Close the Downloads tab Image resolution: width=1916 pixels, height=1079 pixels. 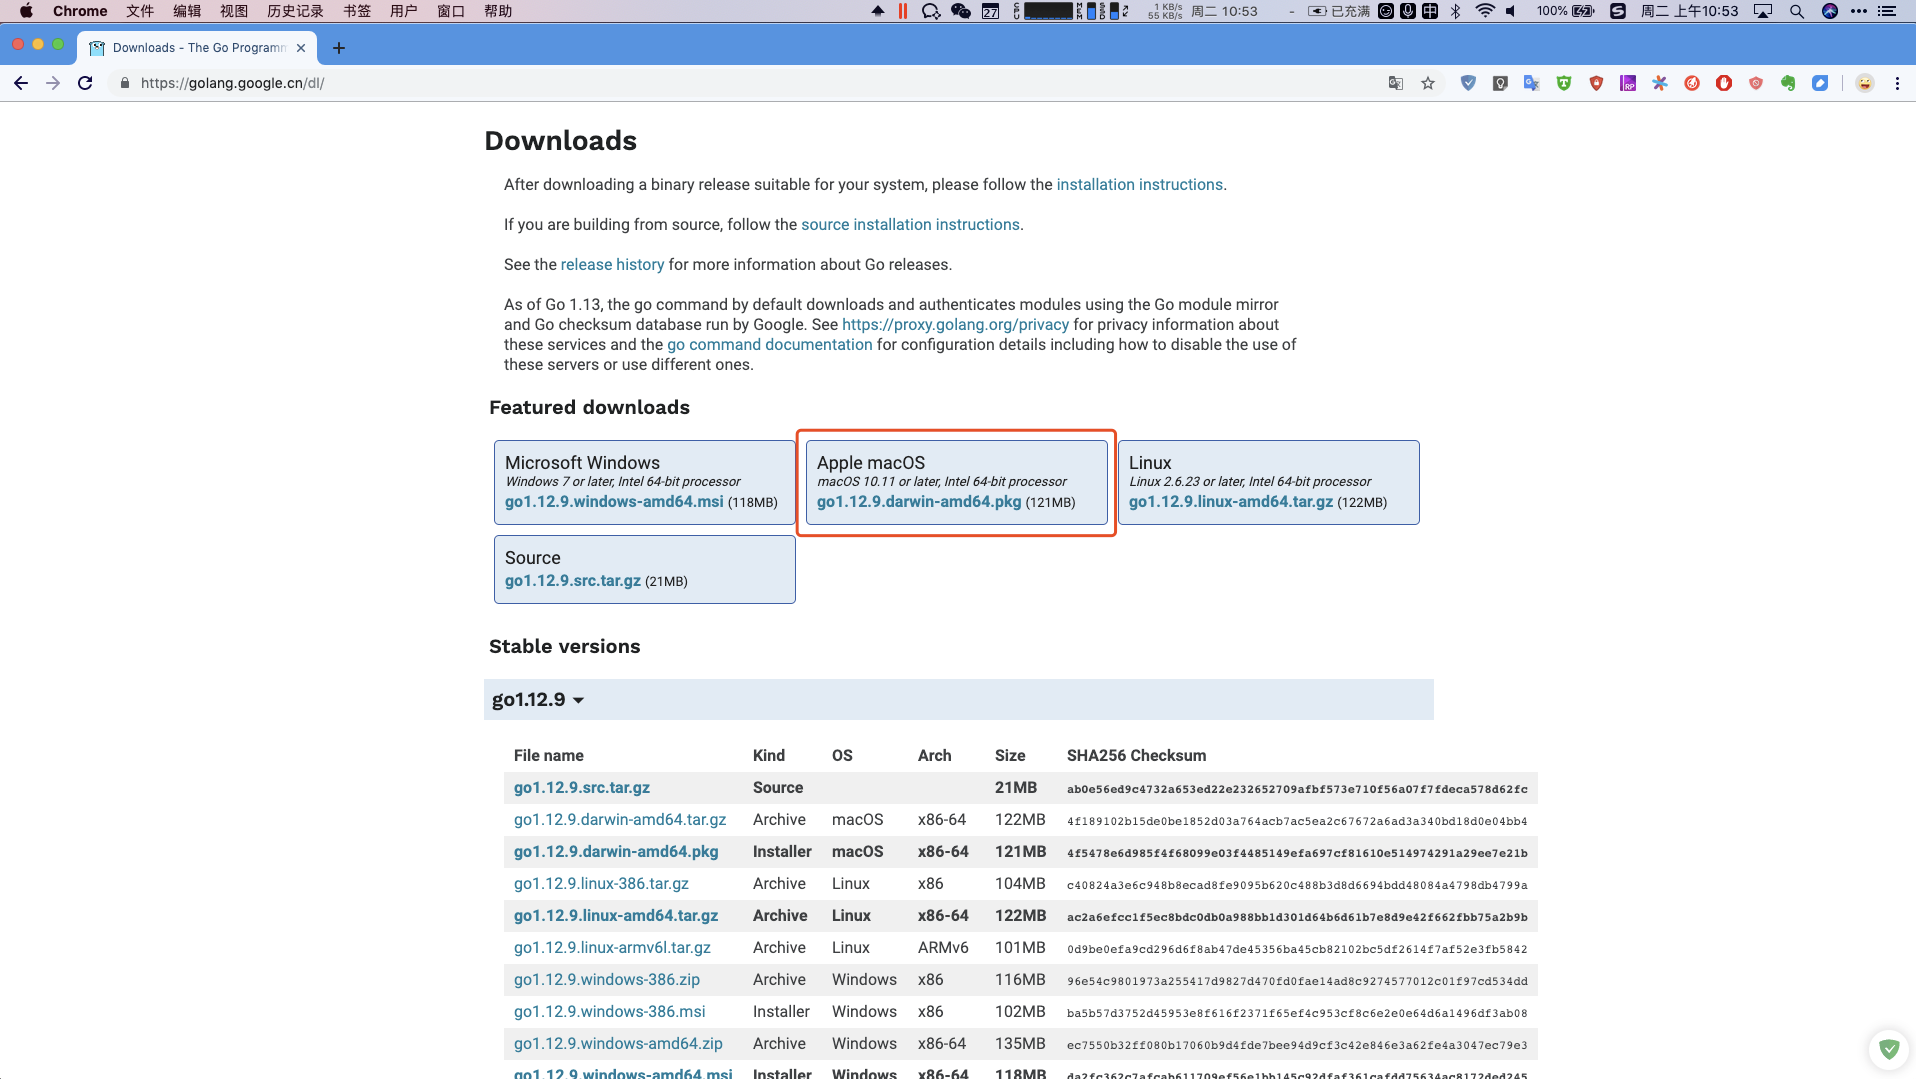[301, 48]
